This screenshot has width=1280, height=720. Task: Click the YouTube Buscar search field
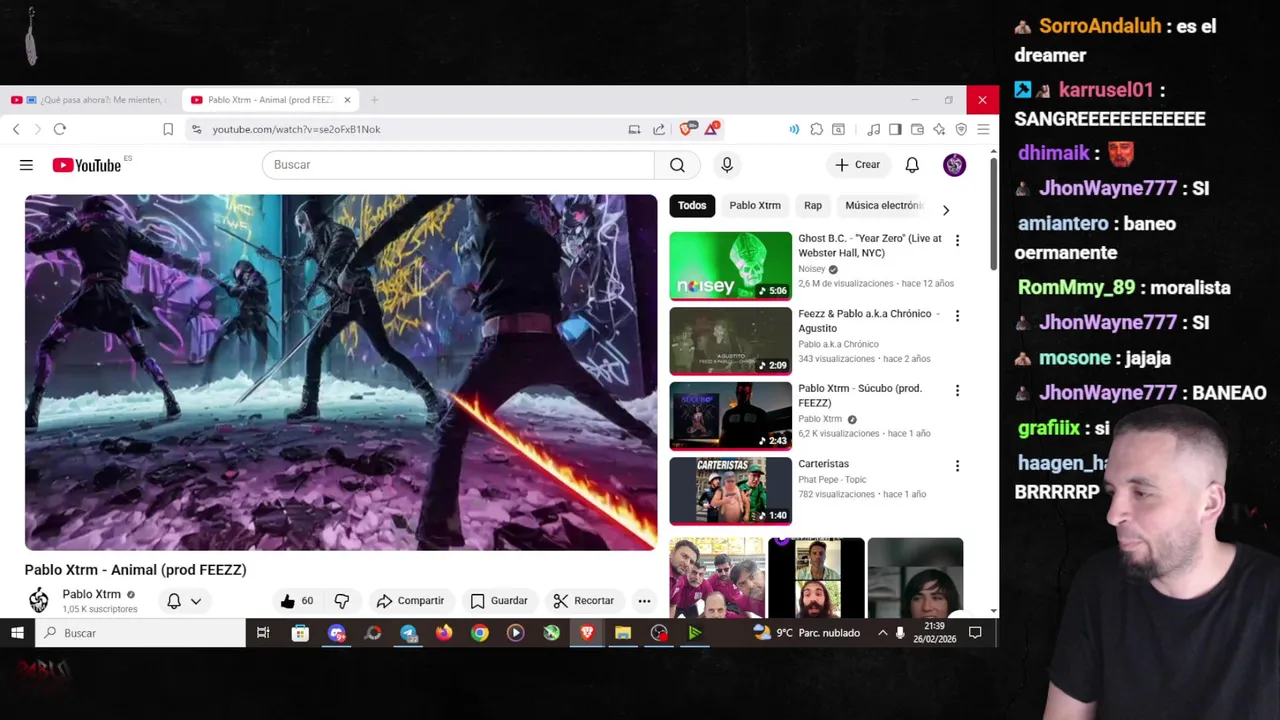(x=458, y=165)
